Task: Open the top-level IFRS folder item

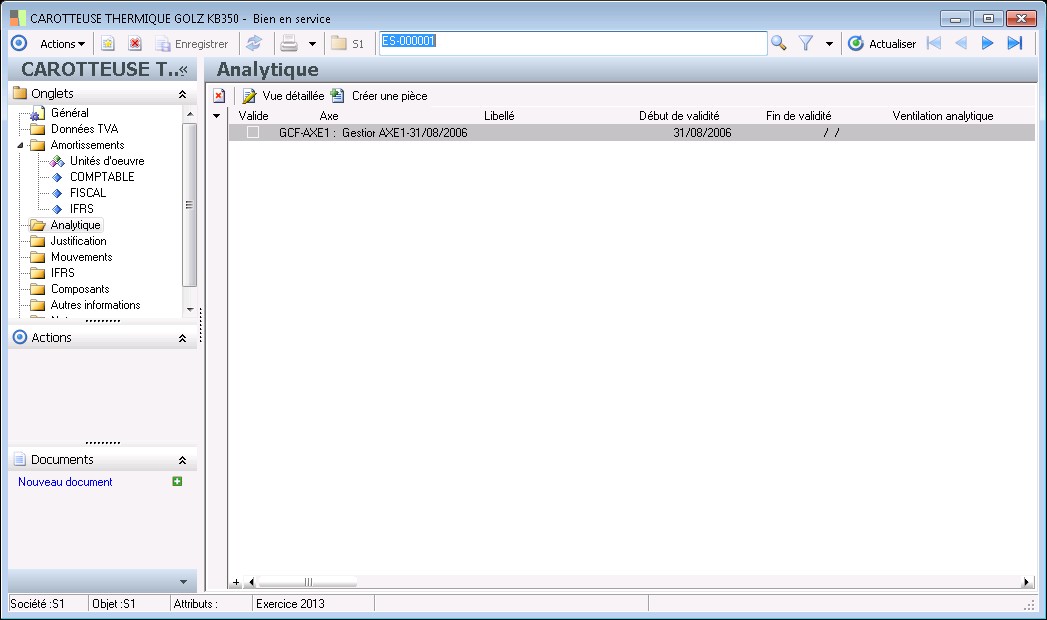Action: (x=63, y=273)
